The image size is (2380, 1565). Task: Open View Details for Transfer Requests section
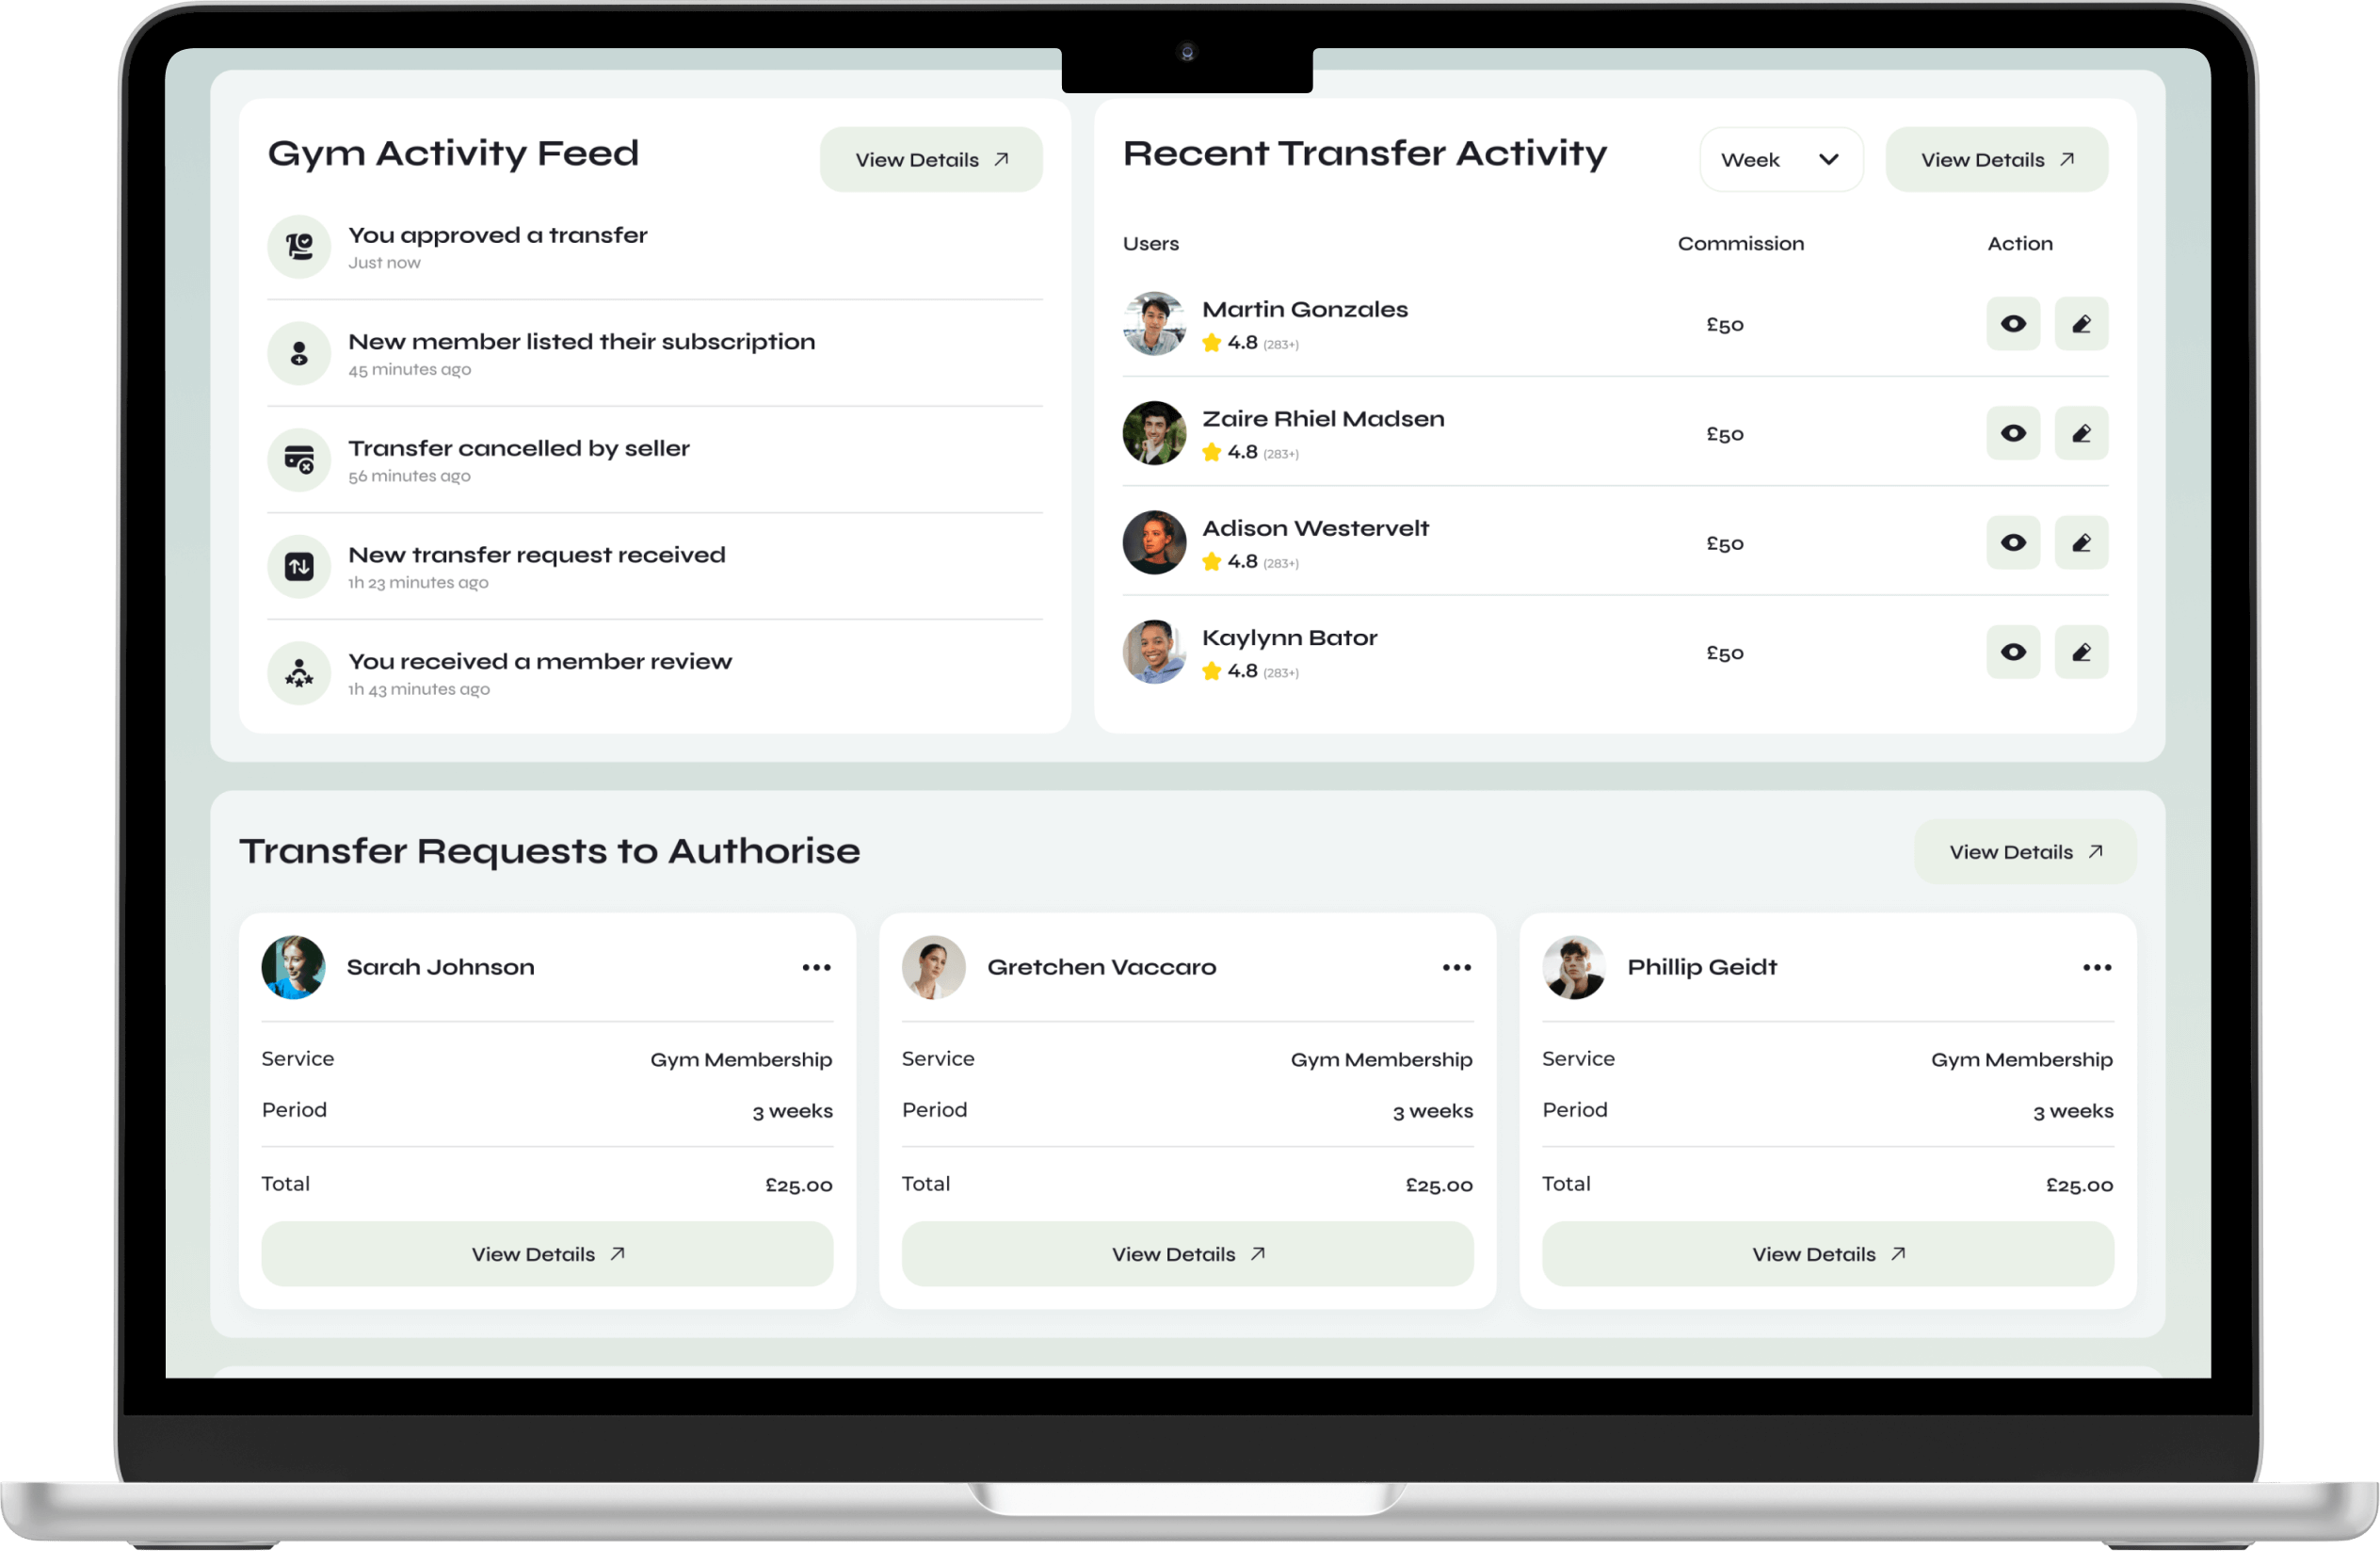pos(2024,852)
